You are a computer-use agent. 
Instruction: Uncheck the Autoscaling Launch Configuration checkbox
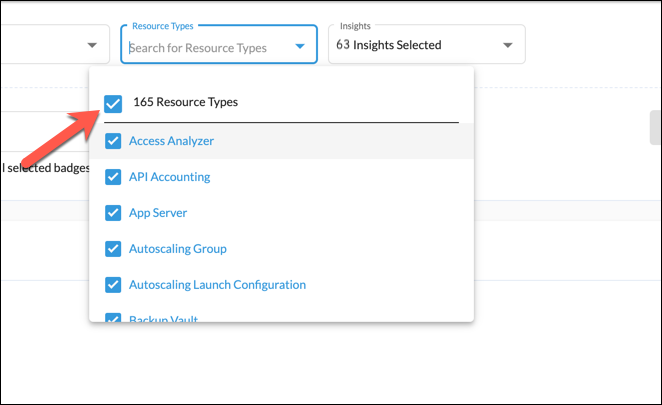click(113, 285)
